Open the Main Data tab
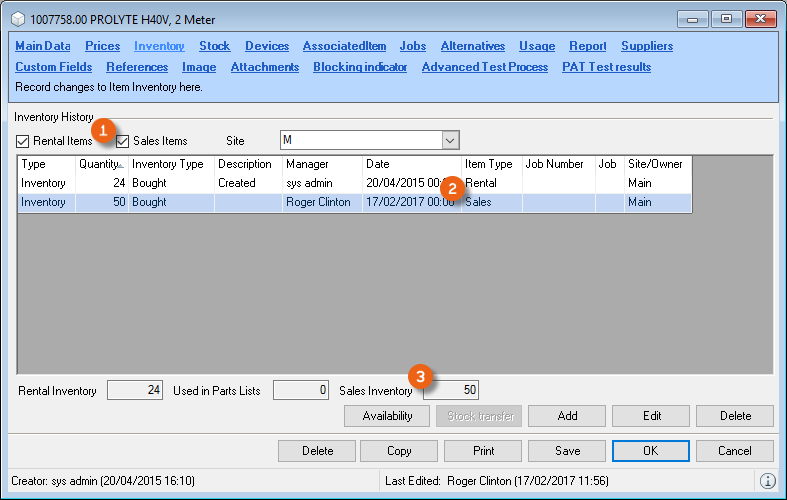This screenshot has width=787, height=500. point(43,46)
